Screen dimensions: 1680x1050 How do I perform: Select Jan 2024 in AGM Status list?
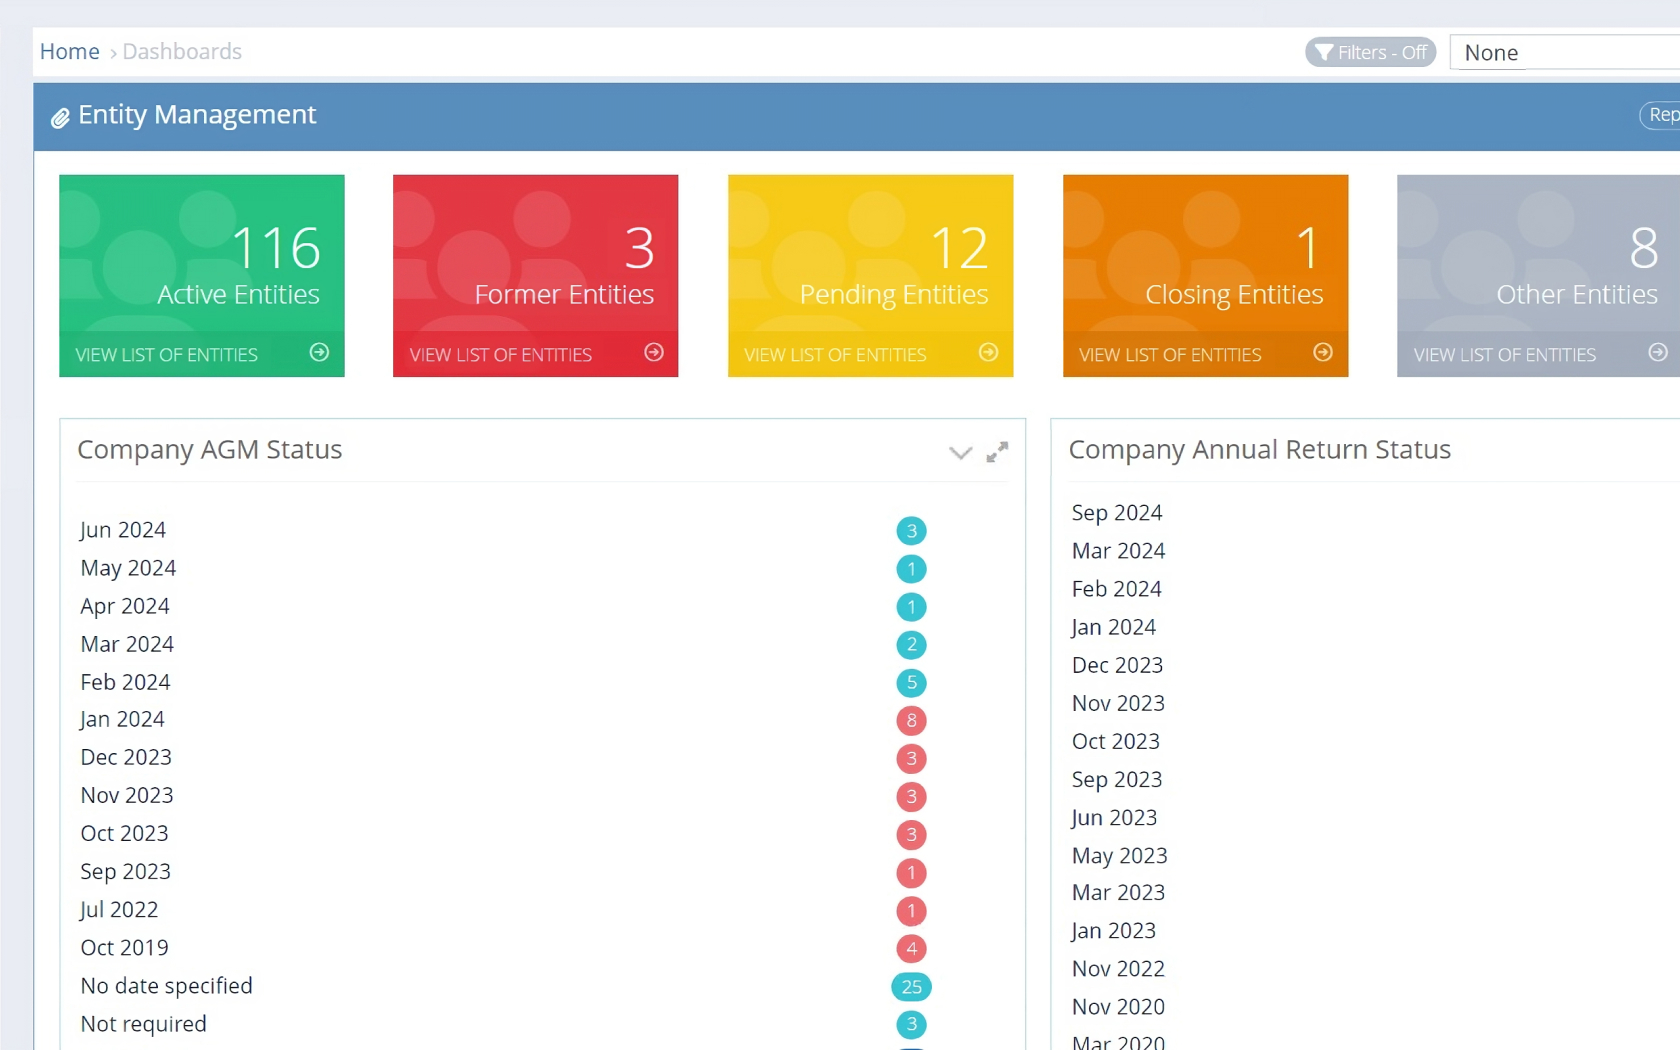coord(123,719)
